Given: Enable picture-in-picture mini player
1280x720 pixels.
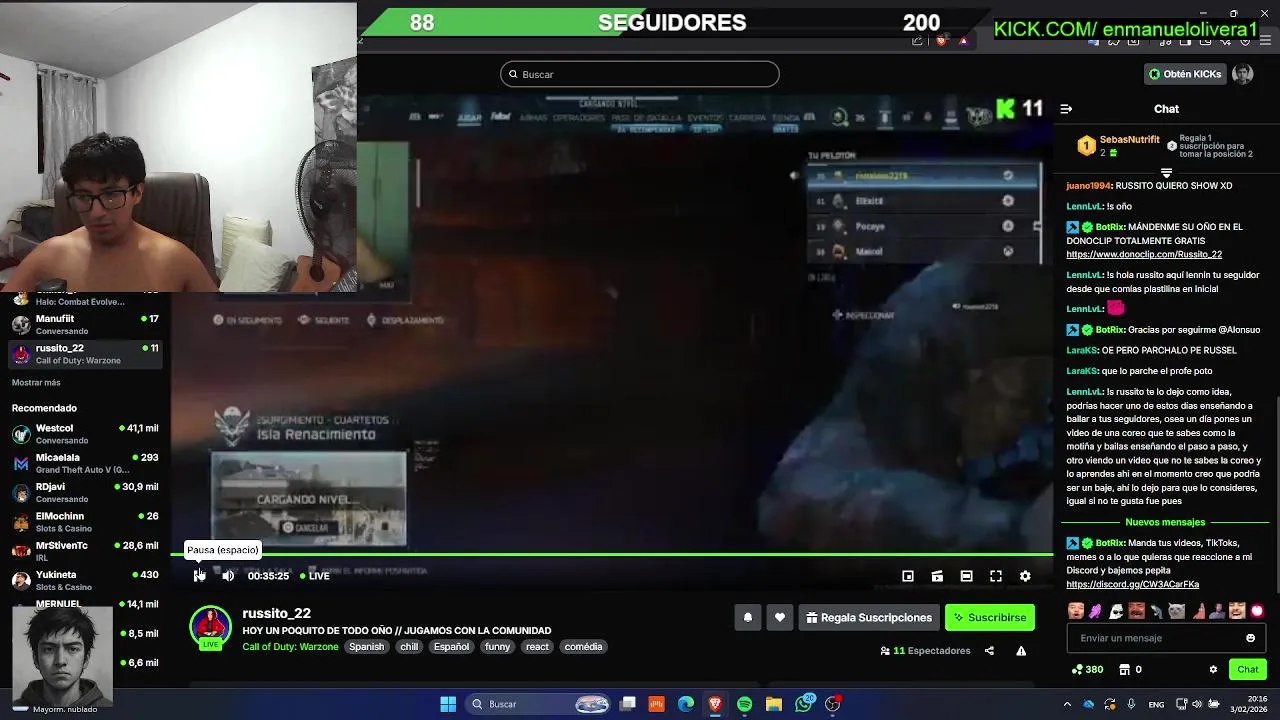Looking at the screenshot, I should pos(908,576).
